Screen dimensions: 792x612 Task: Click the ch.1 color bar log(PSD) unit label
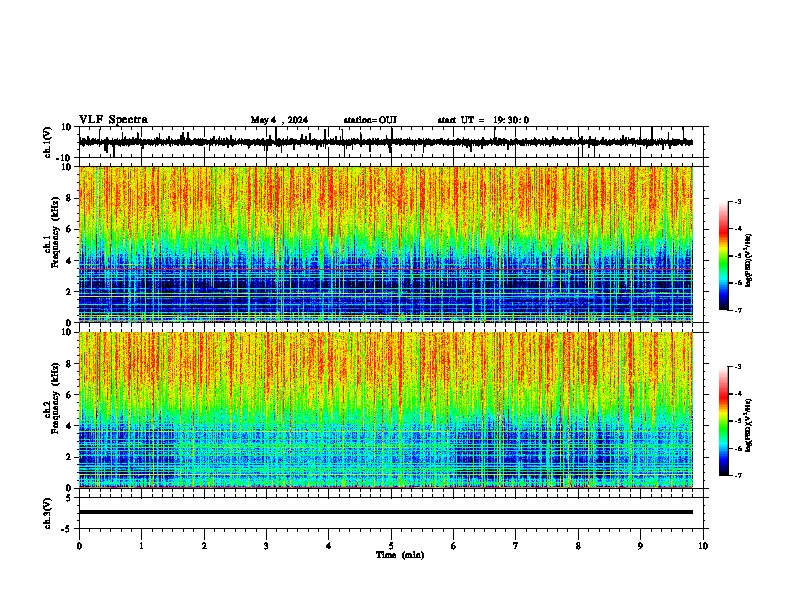pos(749,260)
